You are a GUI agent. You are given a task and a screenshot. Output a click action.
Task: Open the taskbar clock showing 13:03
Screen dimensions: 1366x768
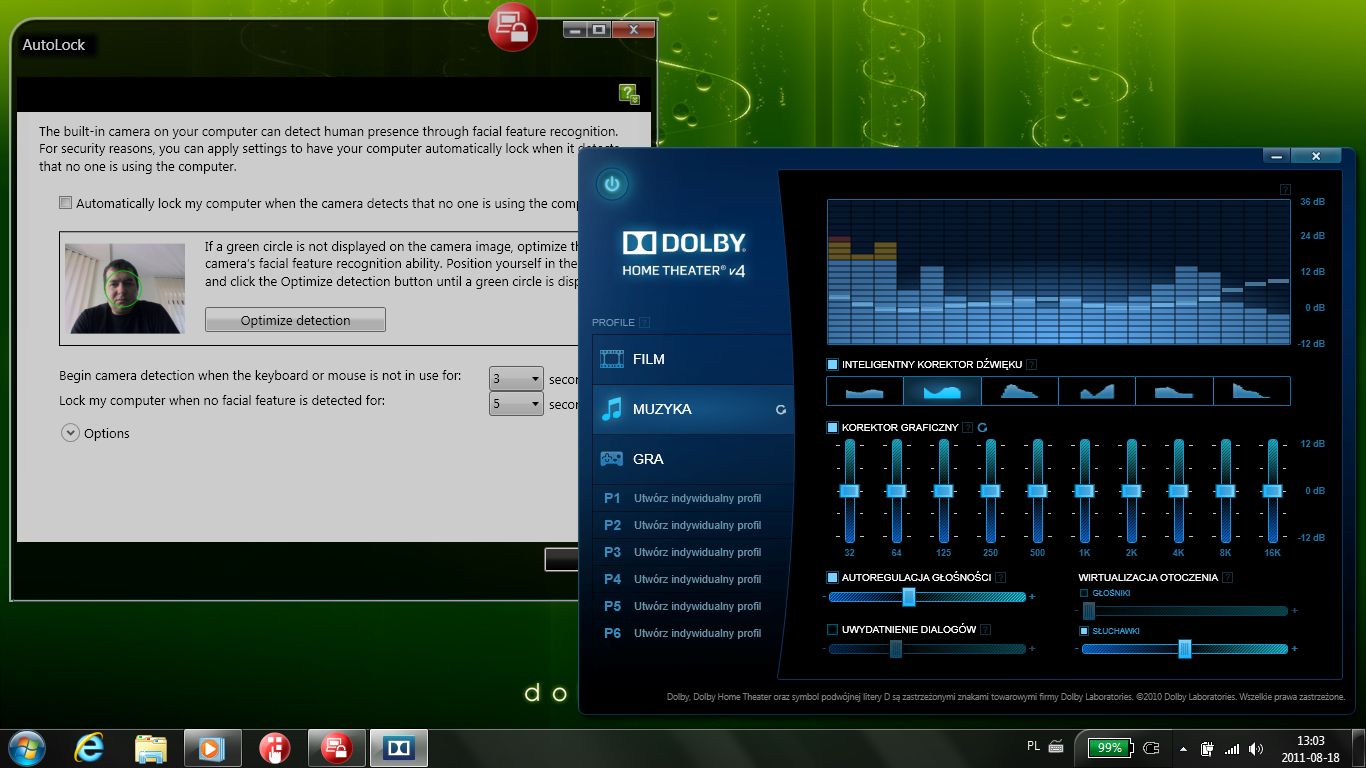[x=1310, y=748]
